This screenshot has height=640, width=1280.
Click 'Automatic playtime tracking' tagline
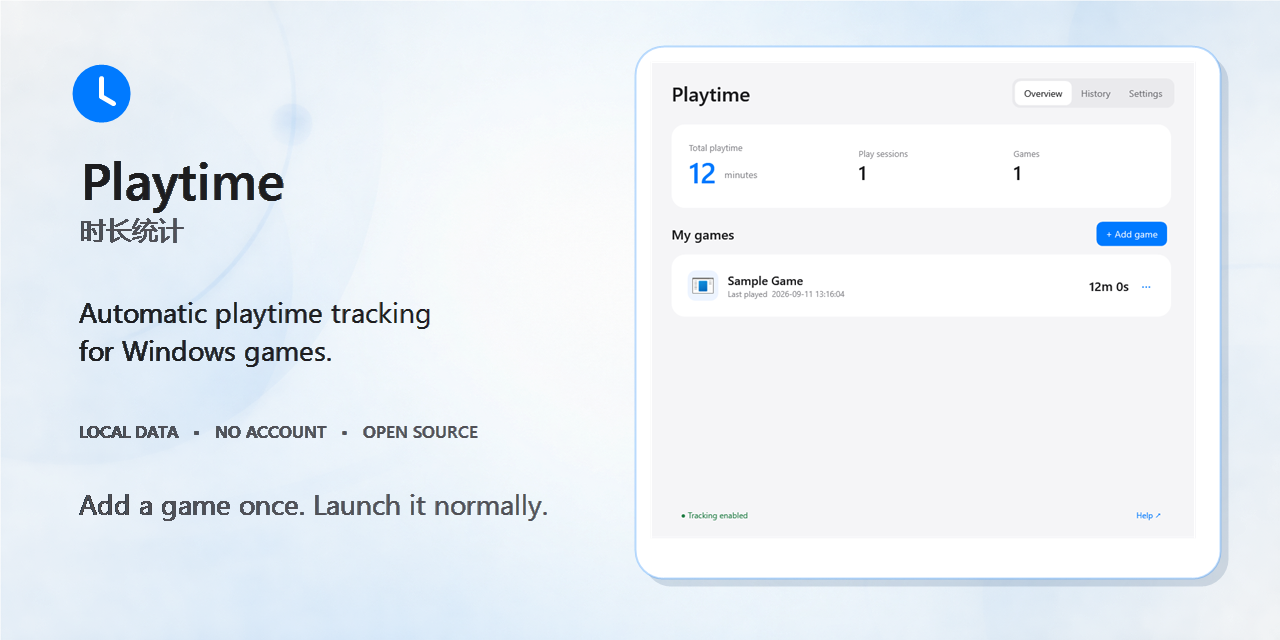point(255,314)
